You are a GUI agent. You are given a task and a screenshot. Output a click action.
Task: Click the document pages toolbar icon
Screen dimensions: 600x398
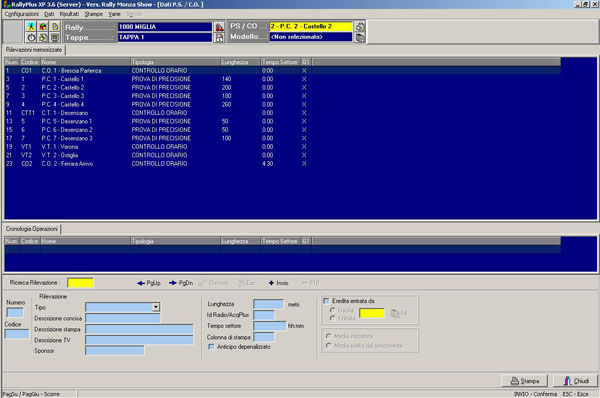click(55, 26)
